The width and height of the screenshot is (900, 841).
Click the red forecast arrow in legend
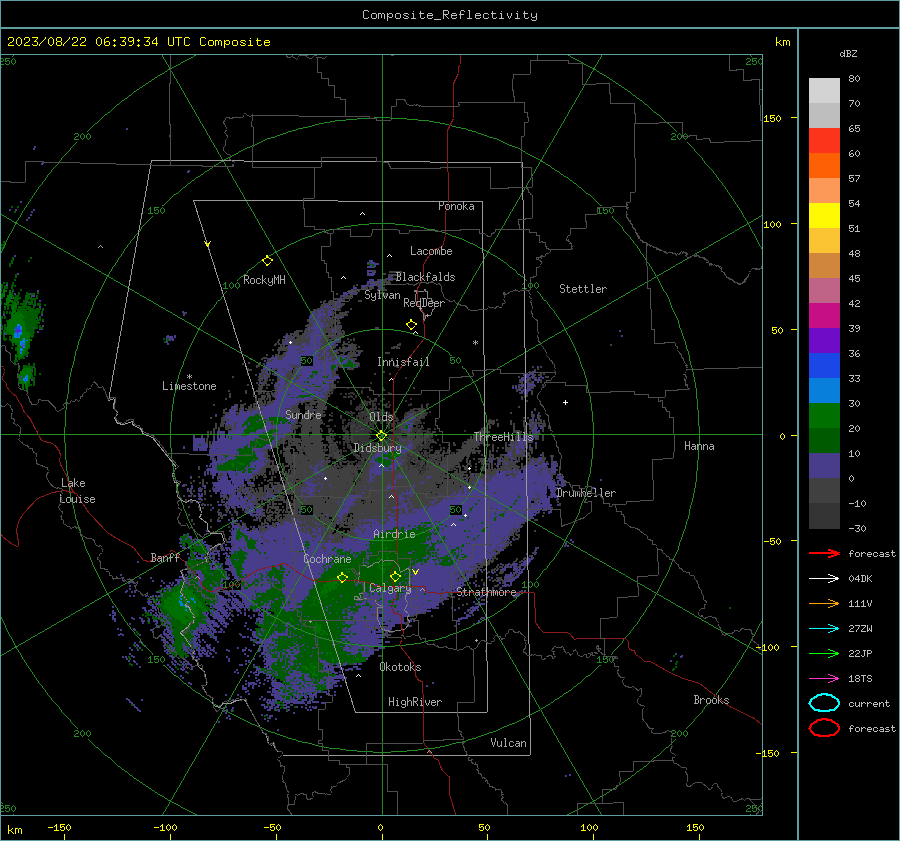[824, 553]
